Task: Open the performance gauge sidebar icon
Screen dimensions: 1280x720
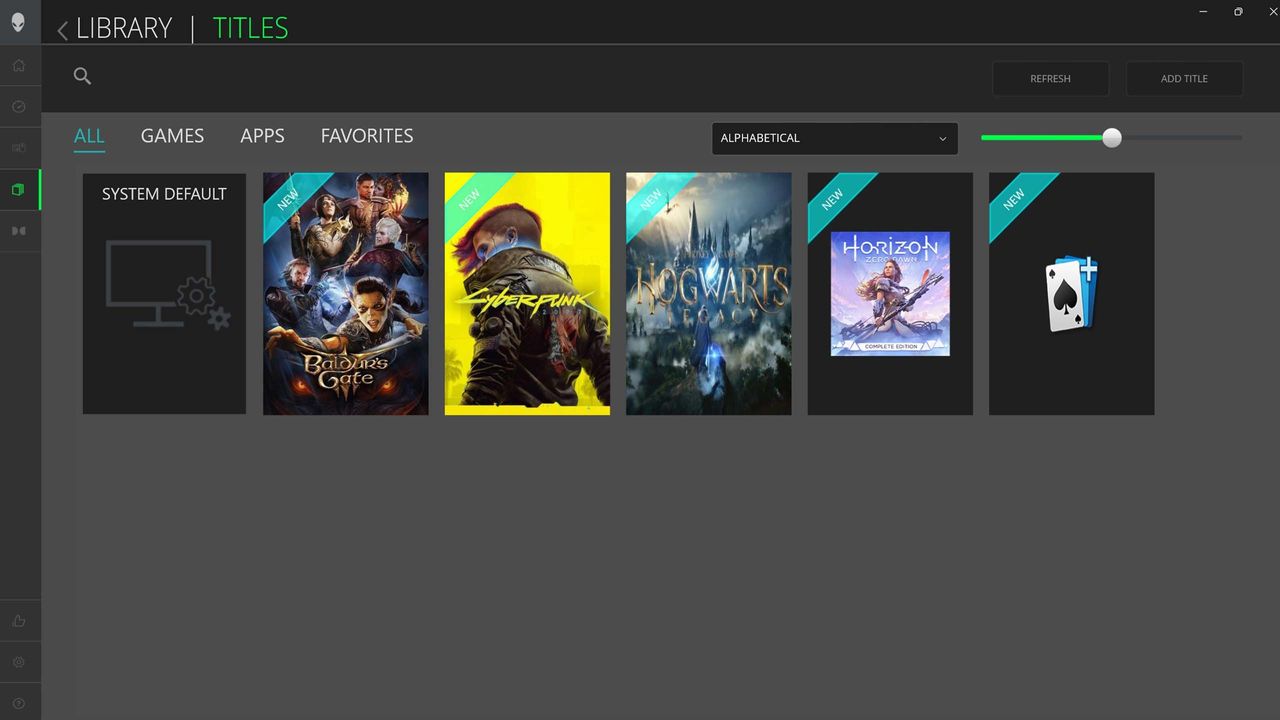Action: coord(19,106)
